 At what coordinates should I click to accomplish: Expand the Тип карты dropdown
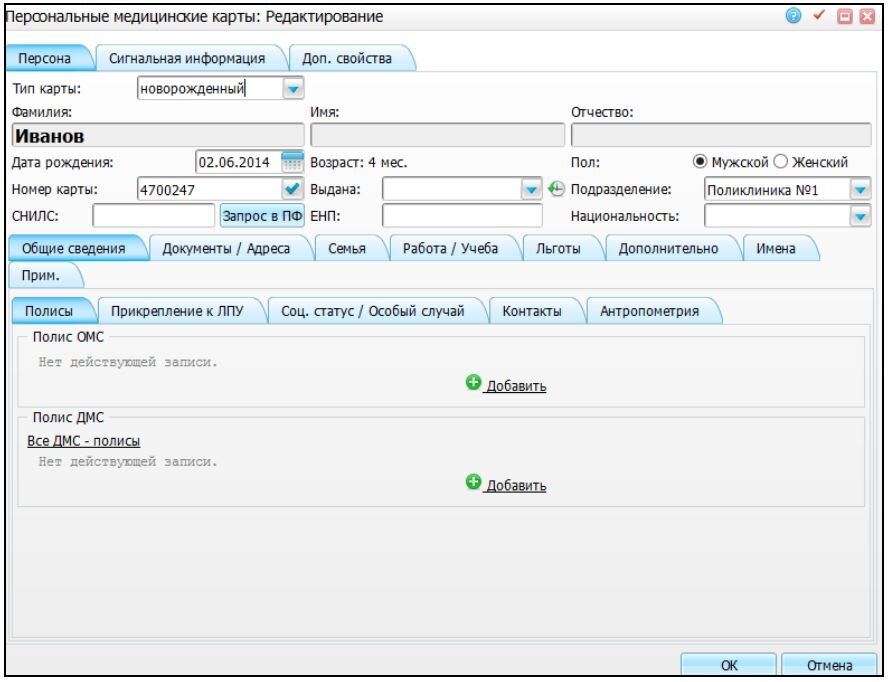click(293, 89)
